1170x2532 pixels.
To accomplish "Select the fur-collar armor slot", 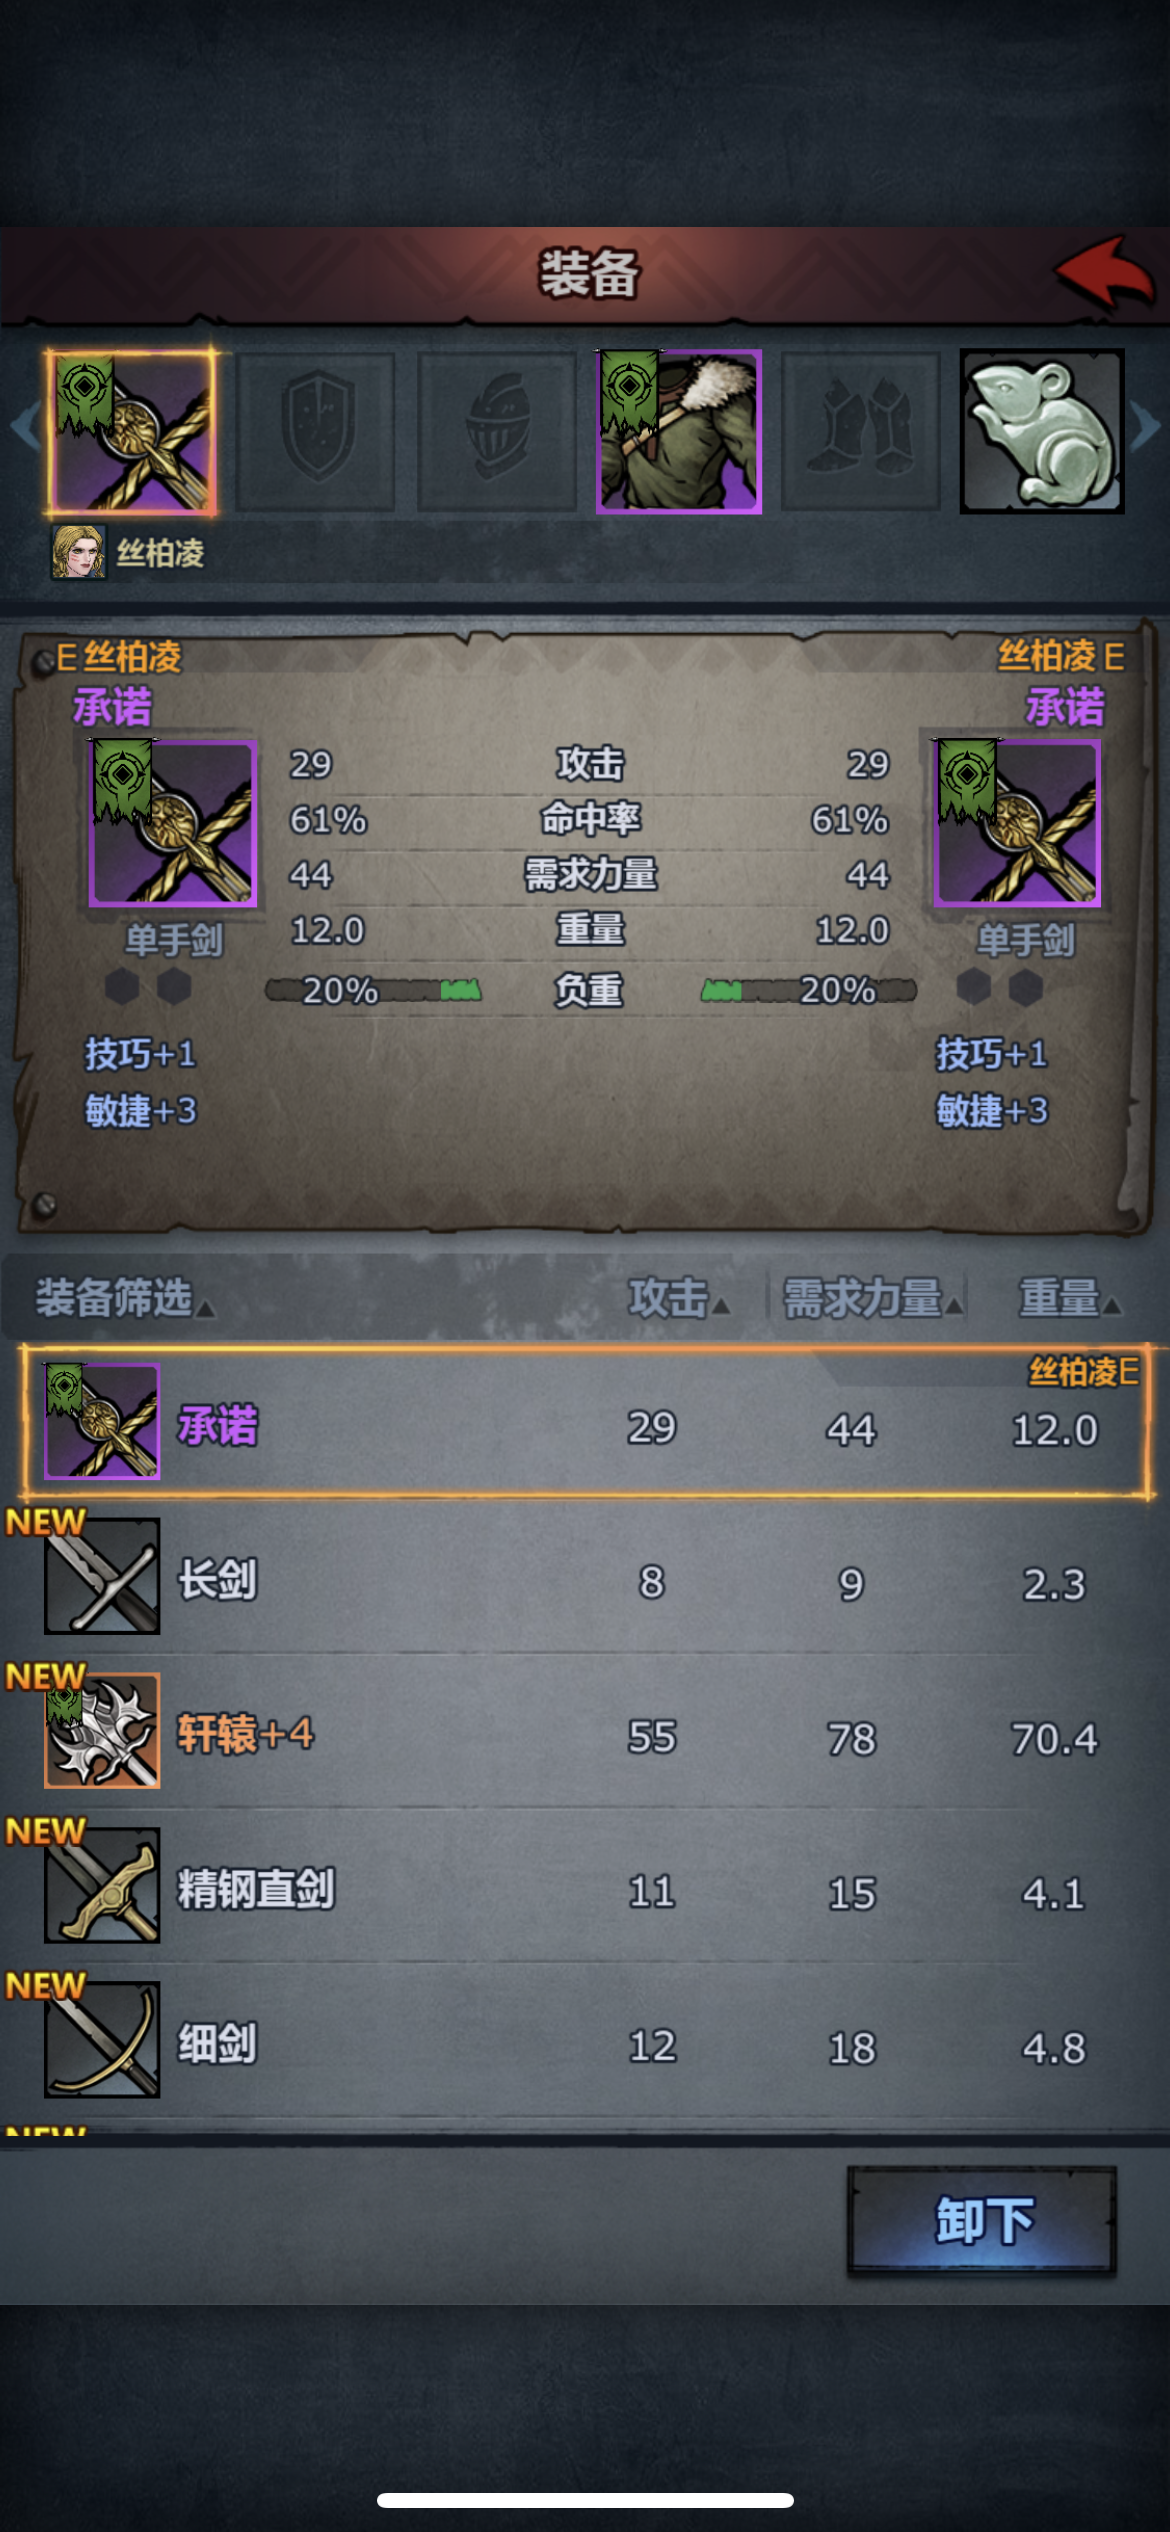I will coord(679,431).
